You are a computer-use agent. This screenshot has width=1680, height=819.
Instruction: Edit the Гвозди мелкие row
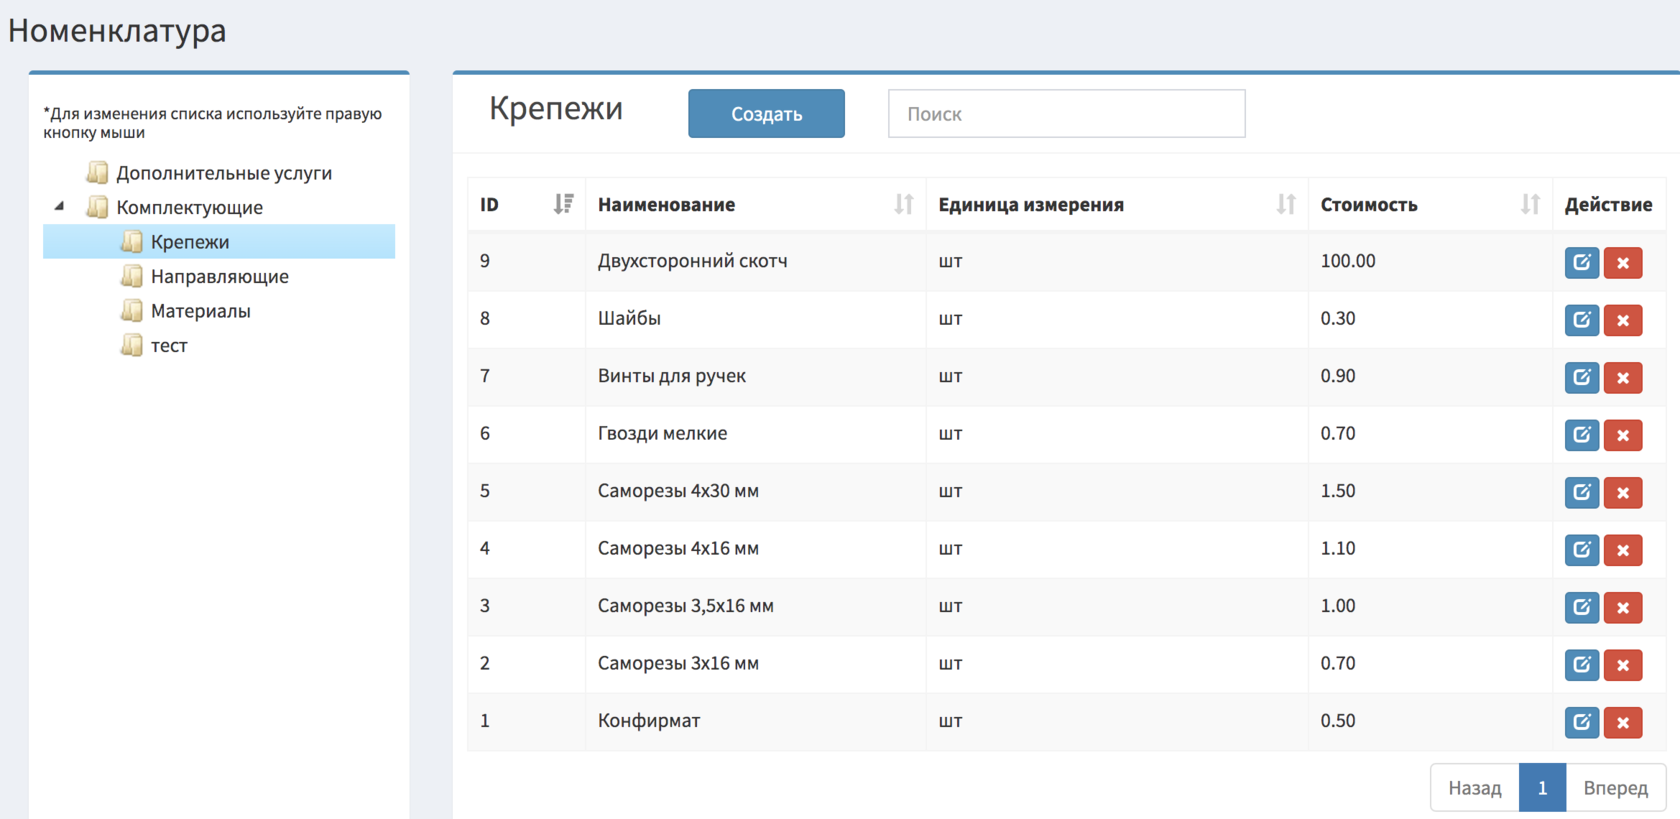pyautogui.click(x=1582, y=435)
